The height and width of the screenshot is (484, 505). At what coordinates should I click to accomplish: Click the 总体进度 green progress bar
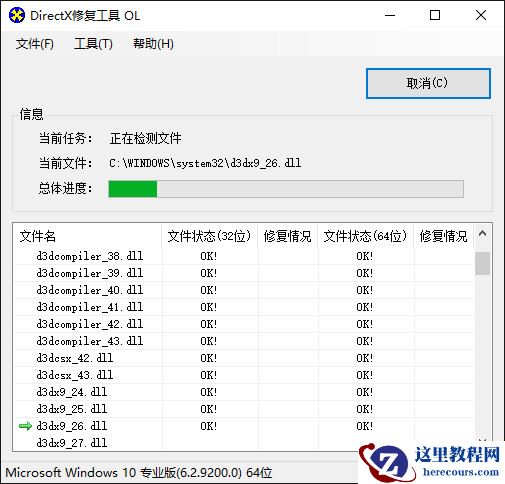tap(286, 189)
